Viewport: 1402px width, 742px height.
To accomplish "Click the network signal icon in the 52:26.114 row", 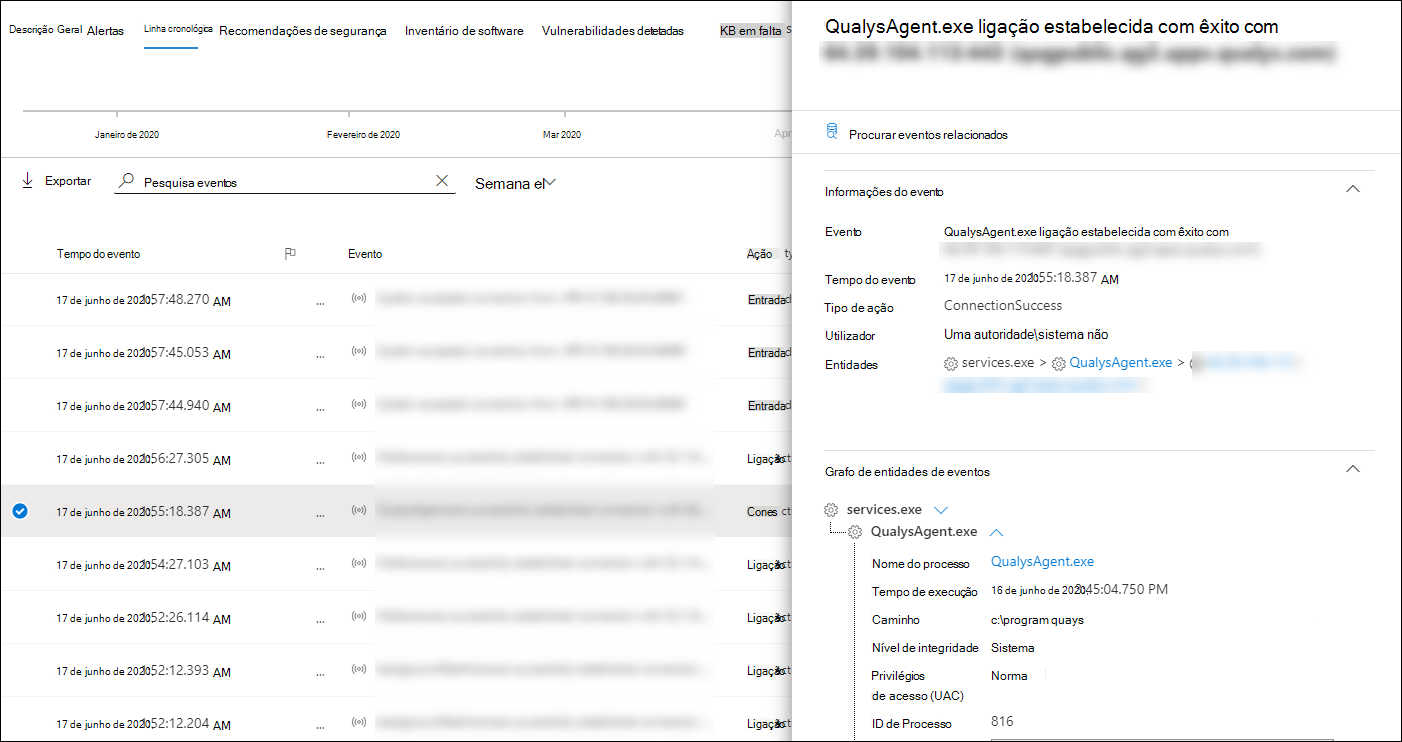I will pyautogui.click(x=359, y=617).
